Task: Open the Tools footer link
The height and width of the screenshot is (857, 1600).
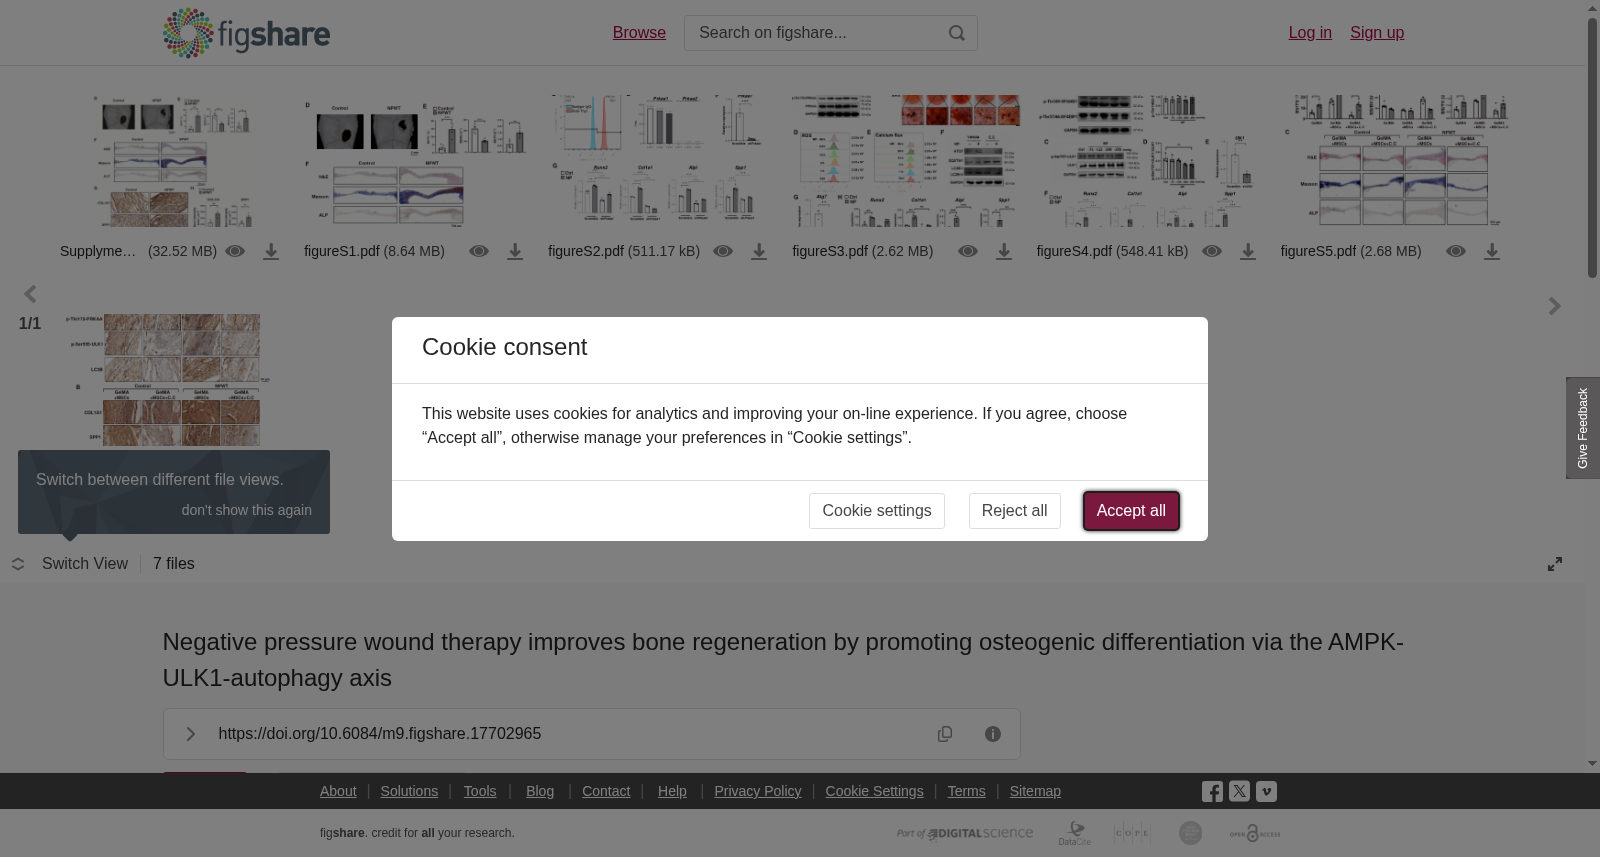Action: coord(480,791)
